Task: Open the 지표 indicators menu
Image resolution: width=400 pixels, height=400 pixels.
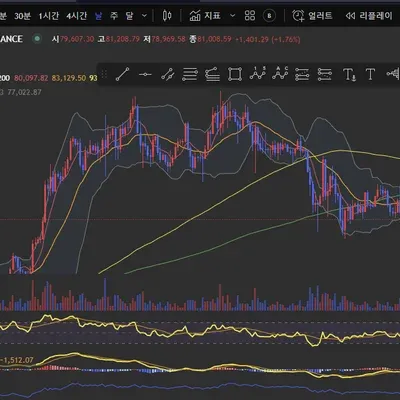Action: pos(205,15)
